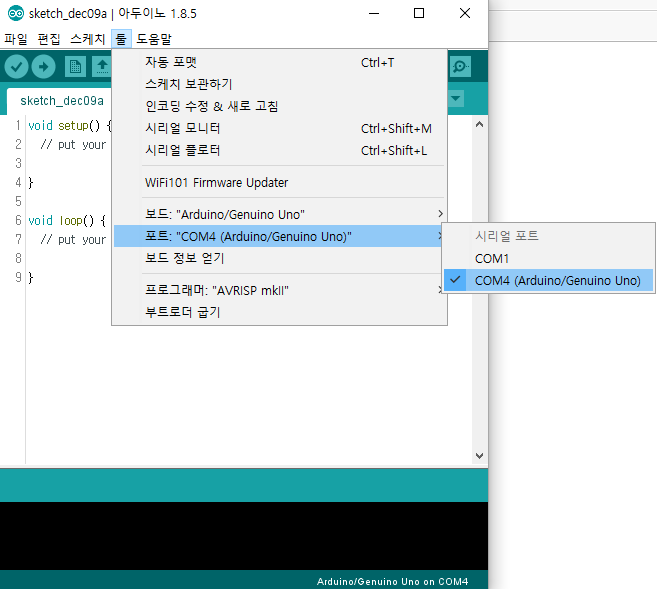657x589 pixels.
Task: Click status text 'Arduino/Genuino Uno on COM4'
Action: pyautogui.click(x=392, y=581)
